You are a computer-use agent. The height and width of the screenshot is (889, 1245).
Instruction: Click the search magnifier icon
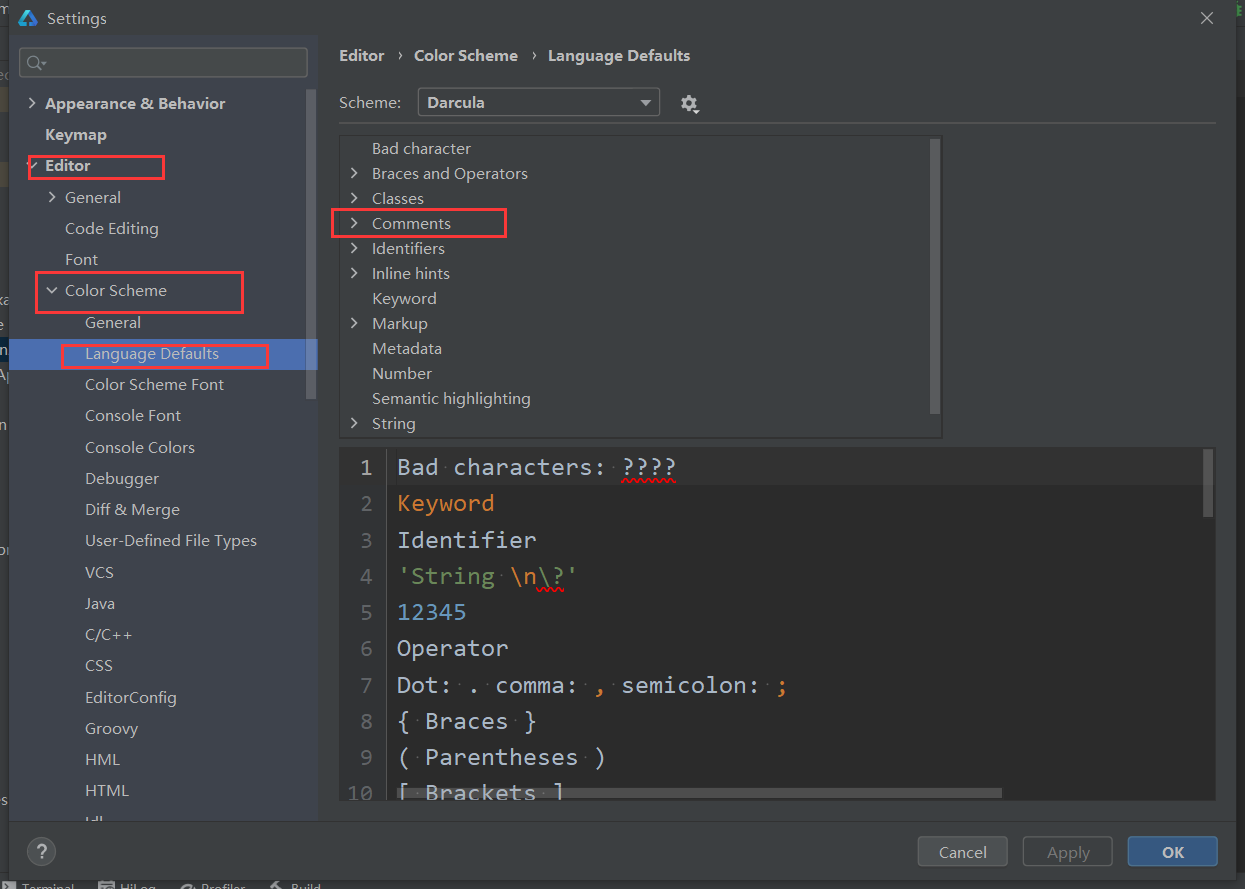36,63
